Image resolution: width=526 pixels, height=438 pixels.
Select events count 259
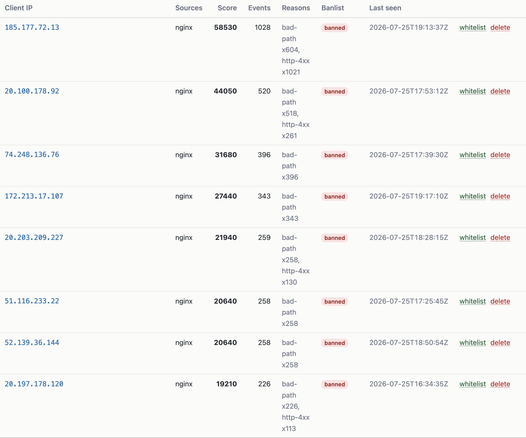264,237
